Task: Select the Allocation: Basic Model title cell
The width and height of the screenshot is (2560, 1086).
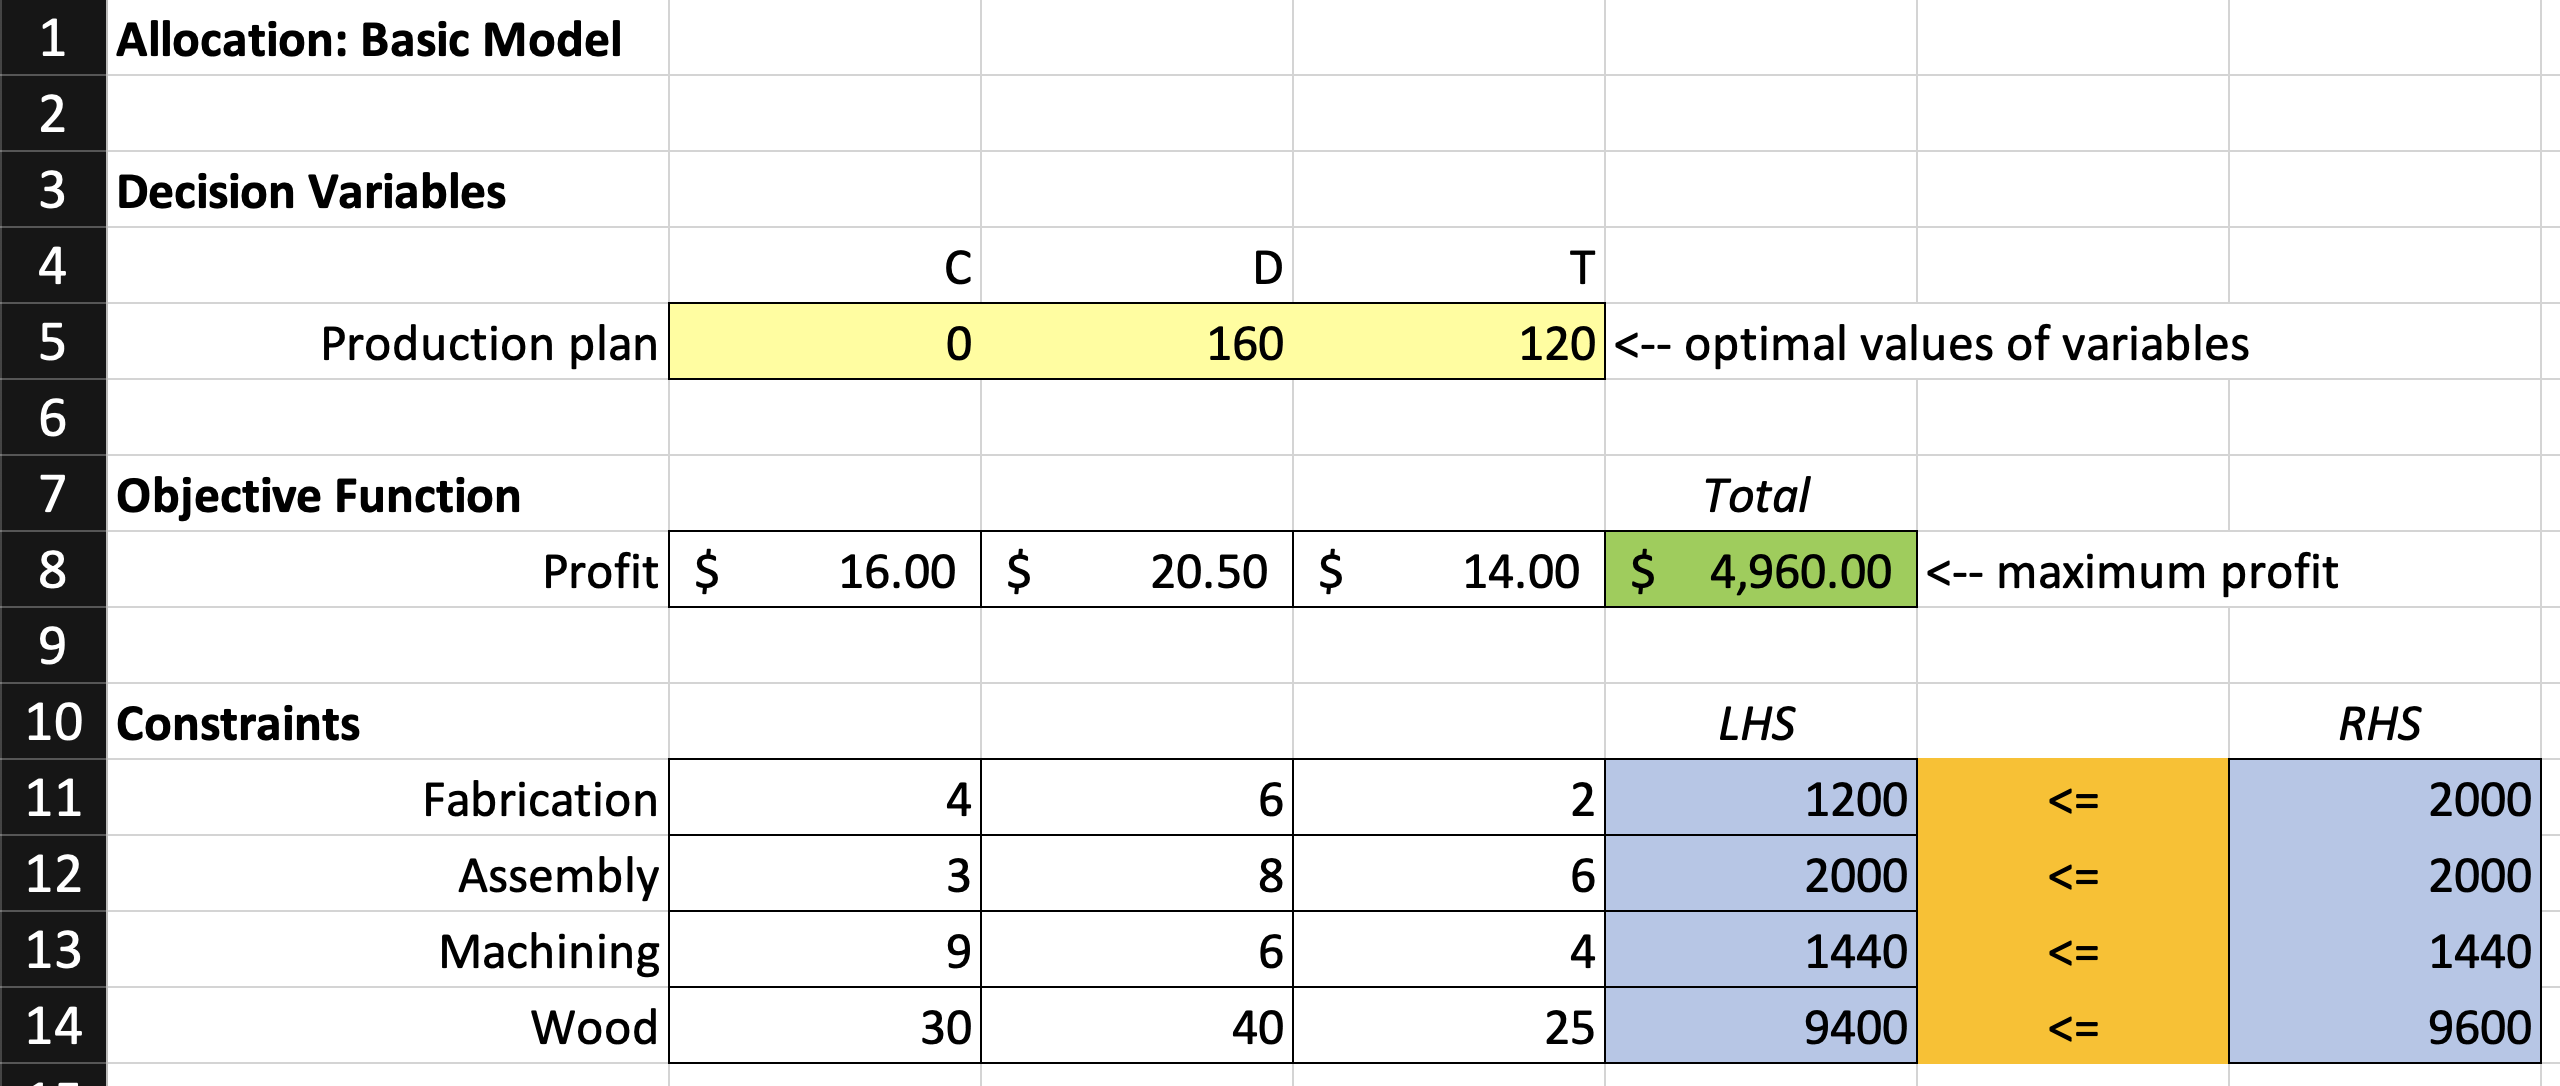Action: (x=387, y=38)
